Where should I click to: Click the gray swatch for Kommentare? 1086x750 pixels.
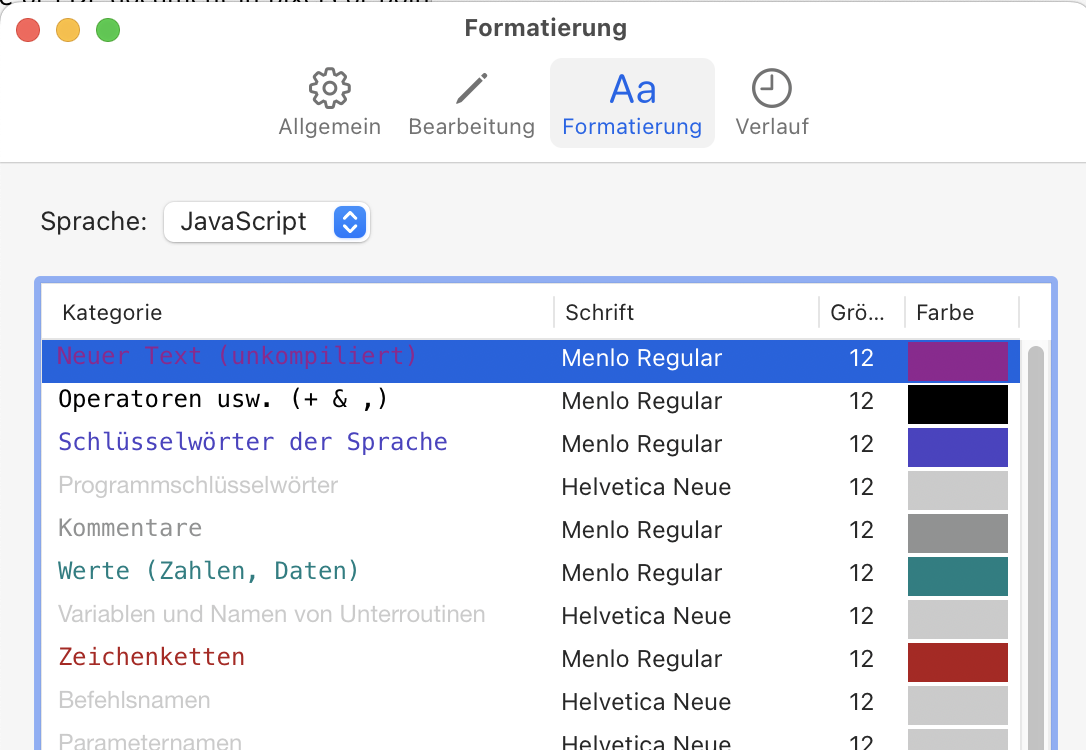957,533
